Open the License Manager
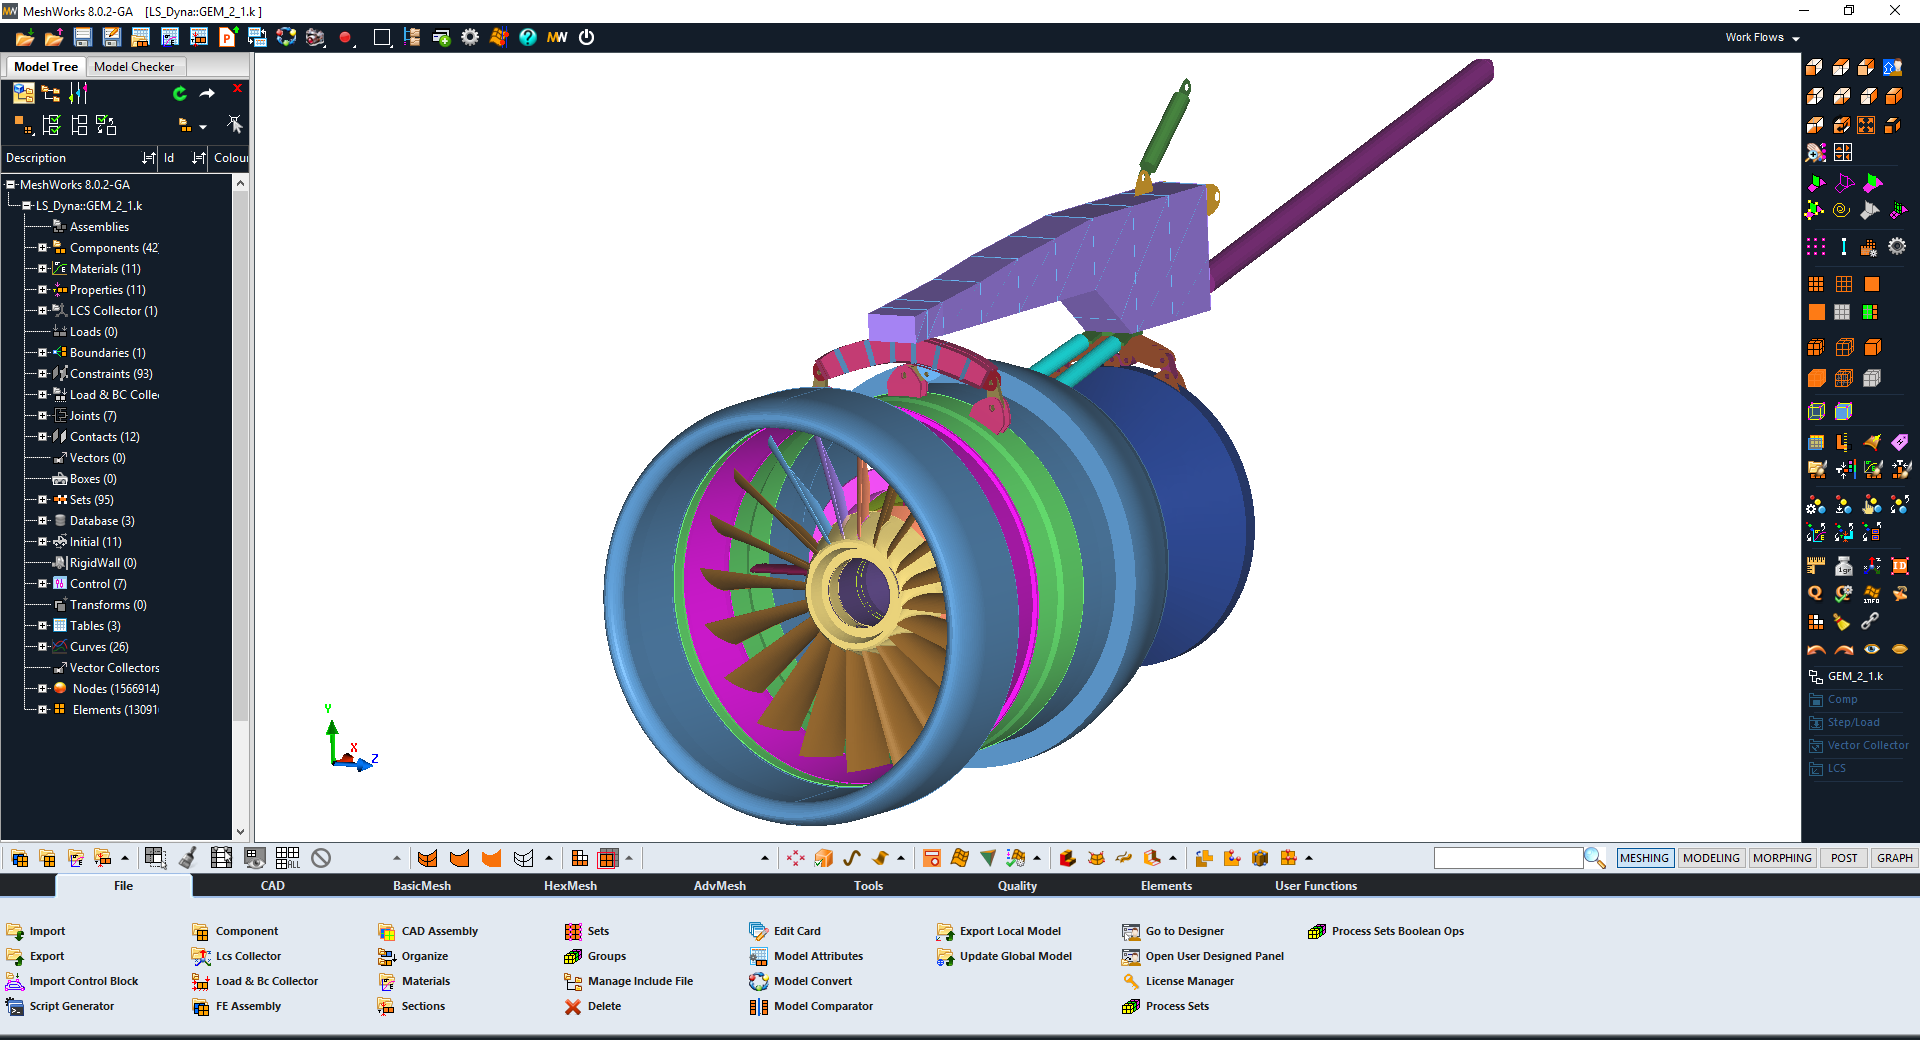 [1189, 981]
